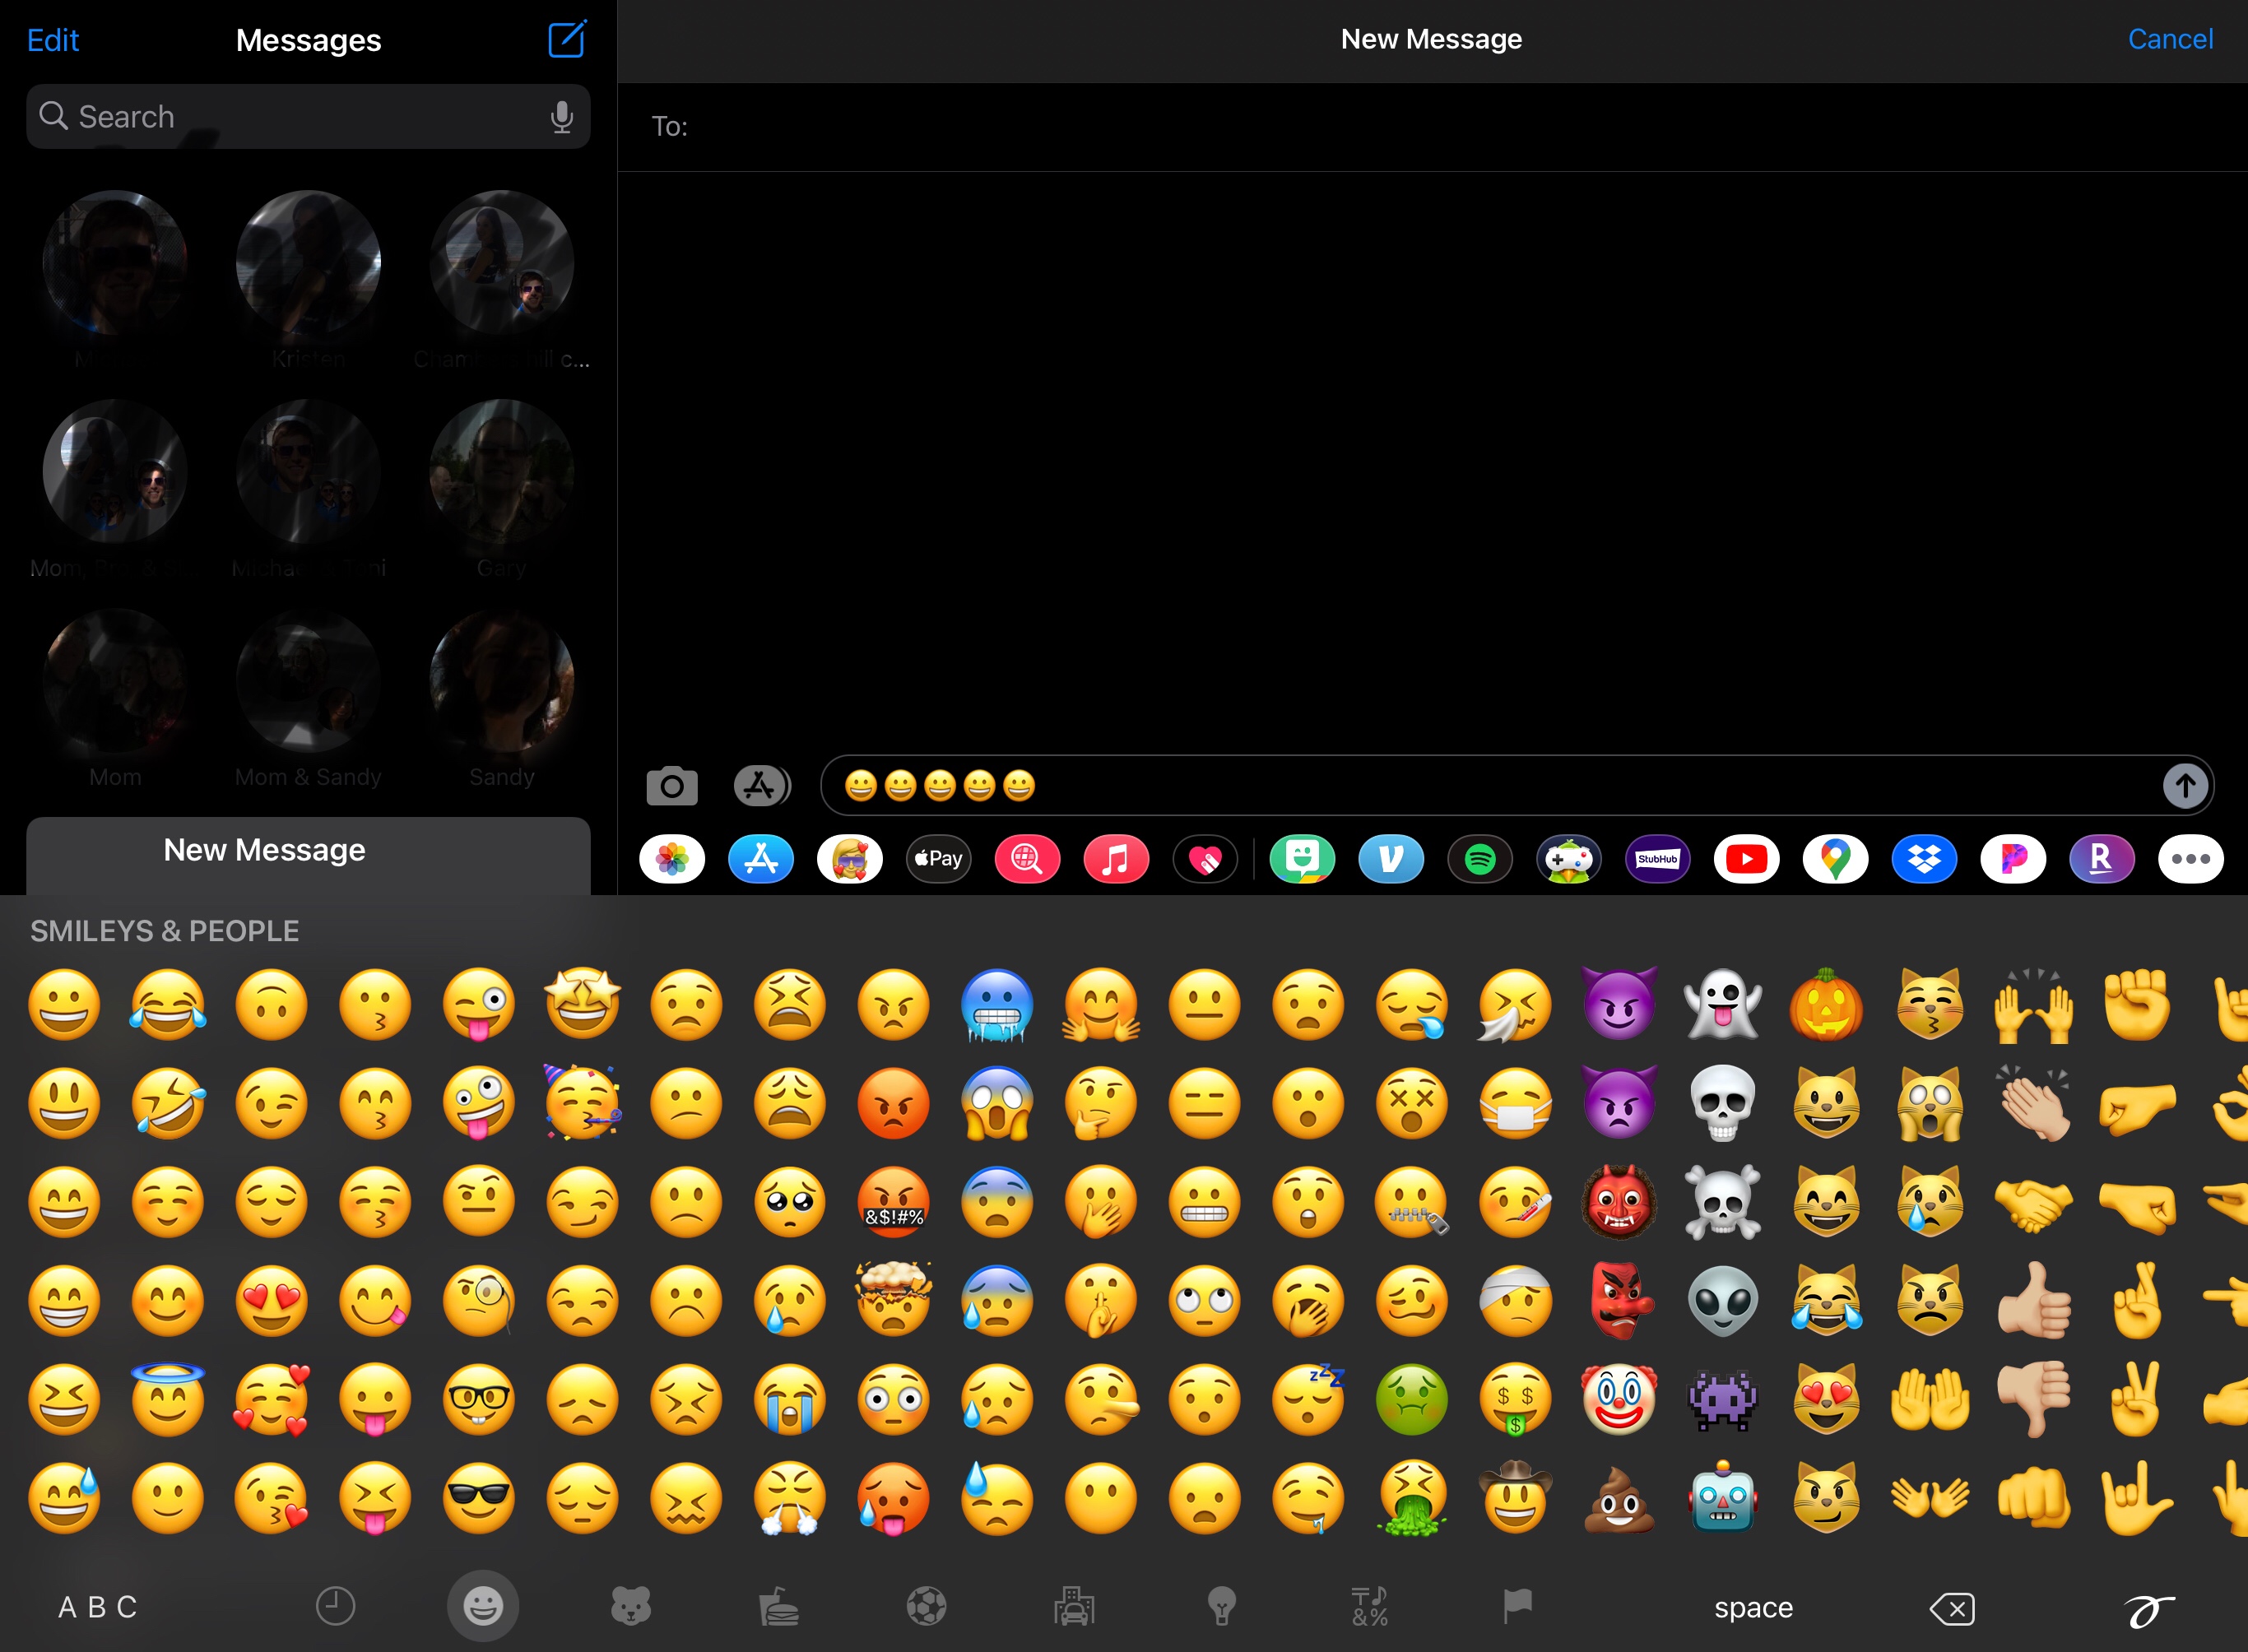Toggle the App Store drawer button

(761, 786)
